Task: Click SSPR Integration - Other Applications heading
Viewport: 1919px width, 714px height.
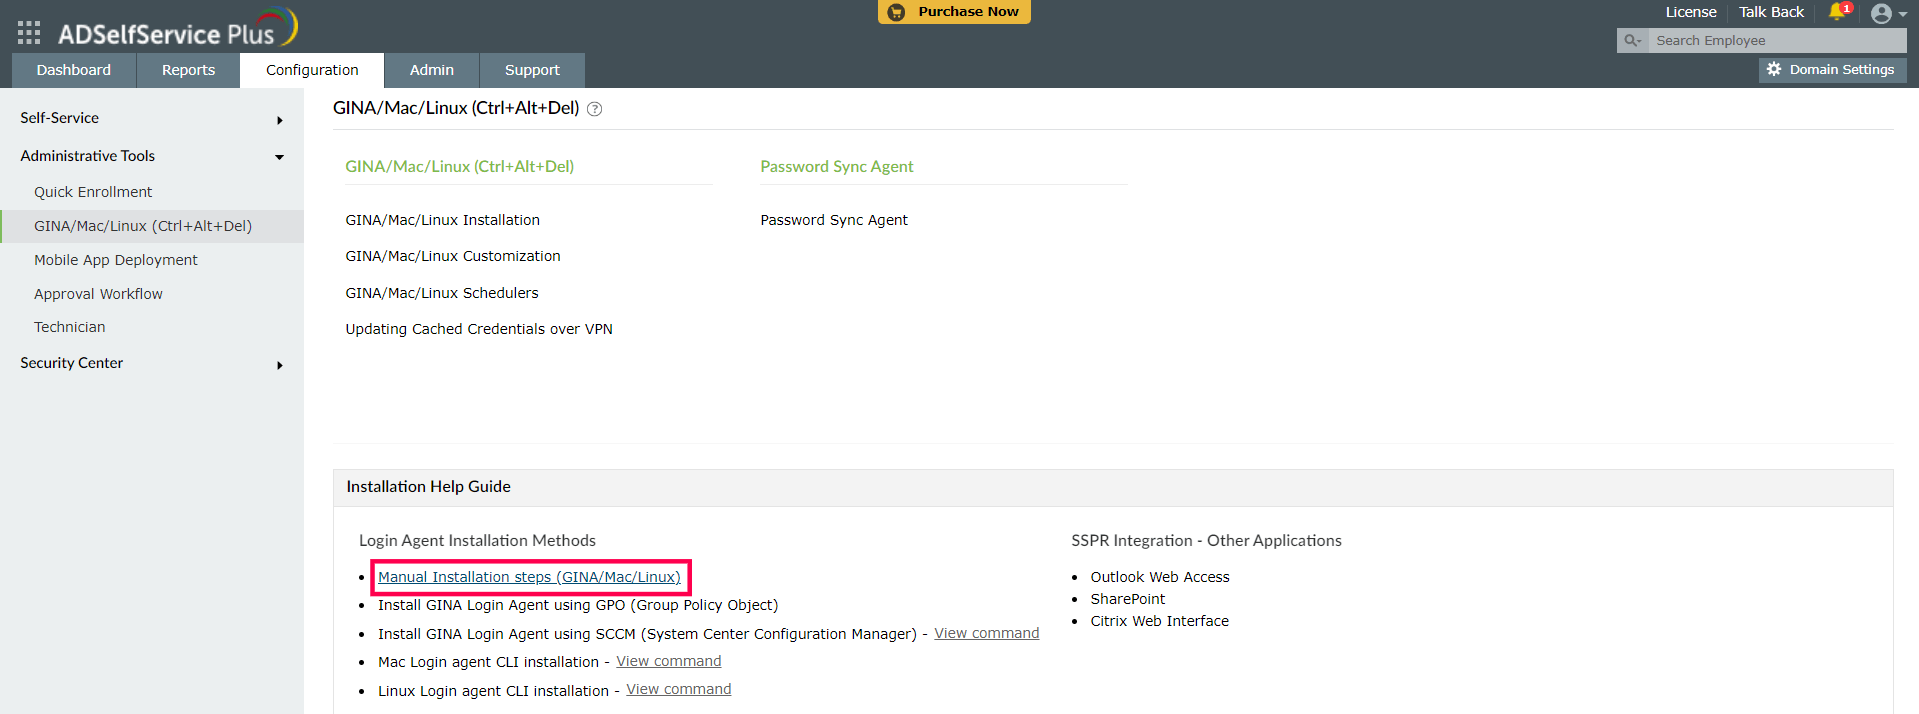Action: click(x=1206, y=541)
